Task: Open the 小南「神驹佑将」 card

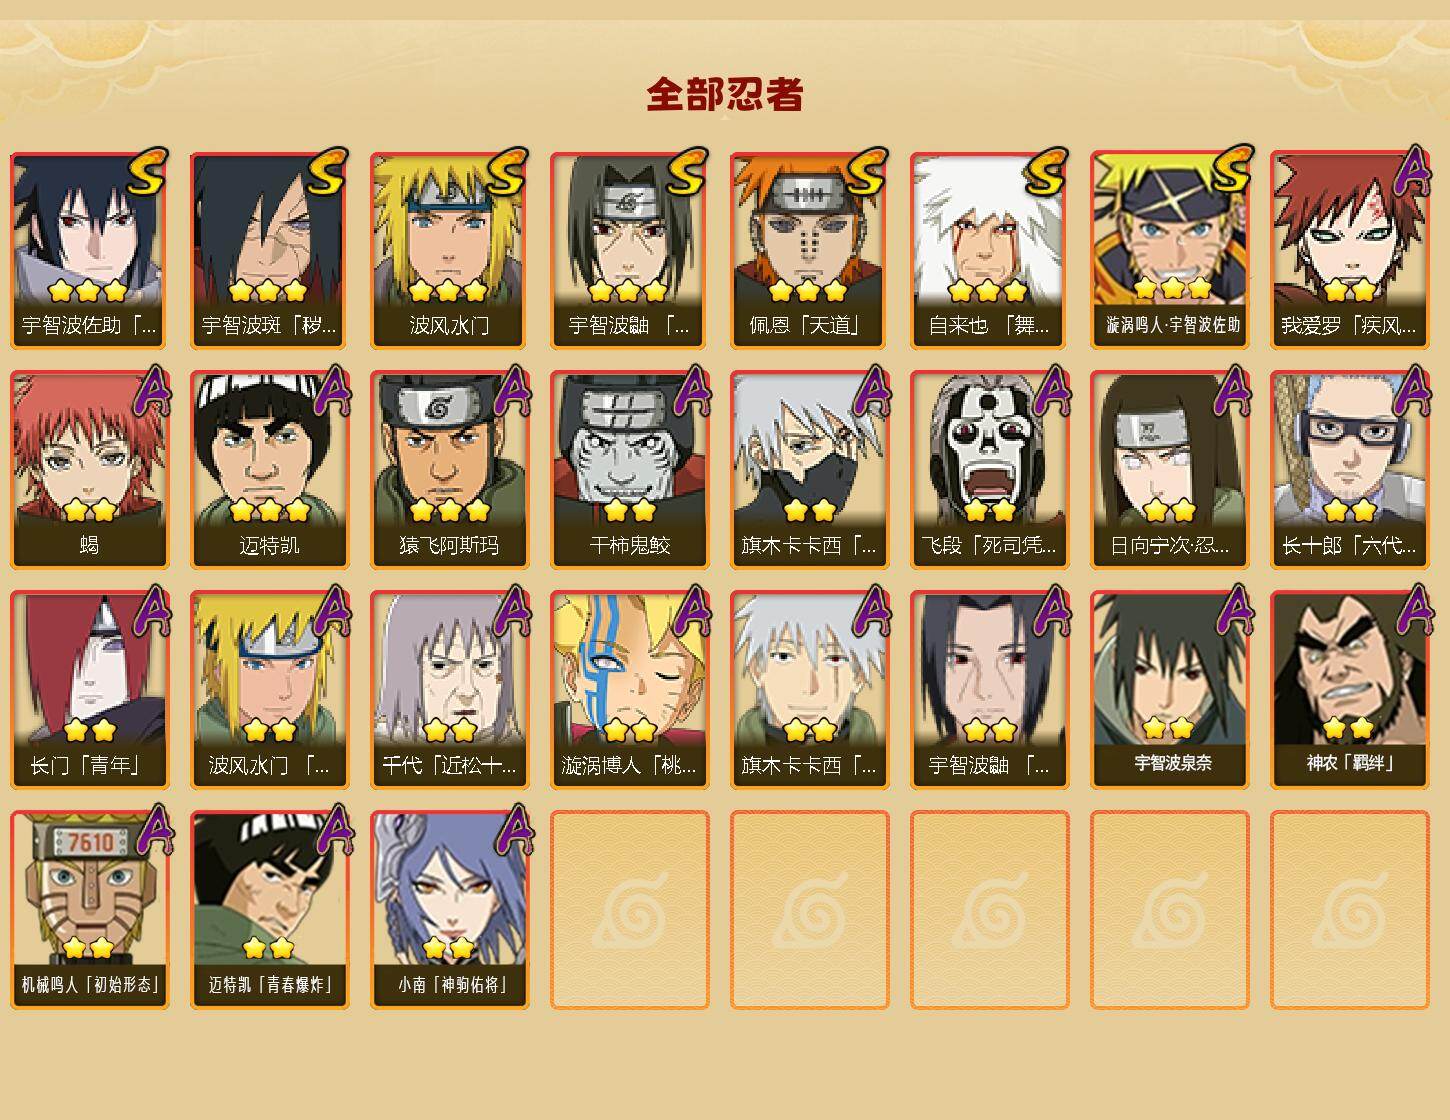Action: pyautogui.click(x=449, y=910)
